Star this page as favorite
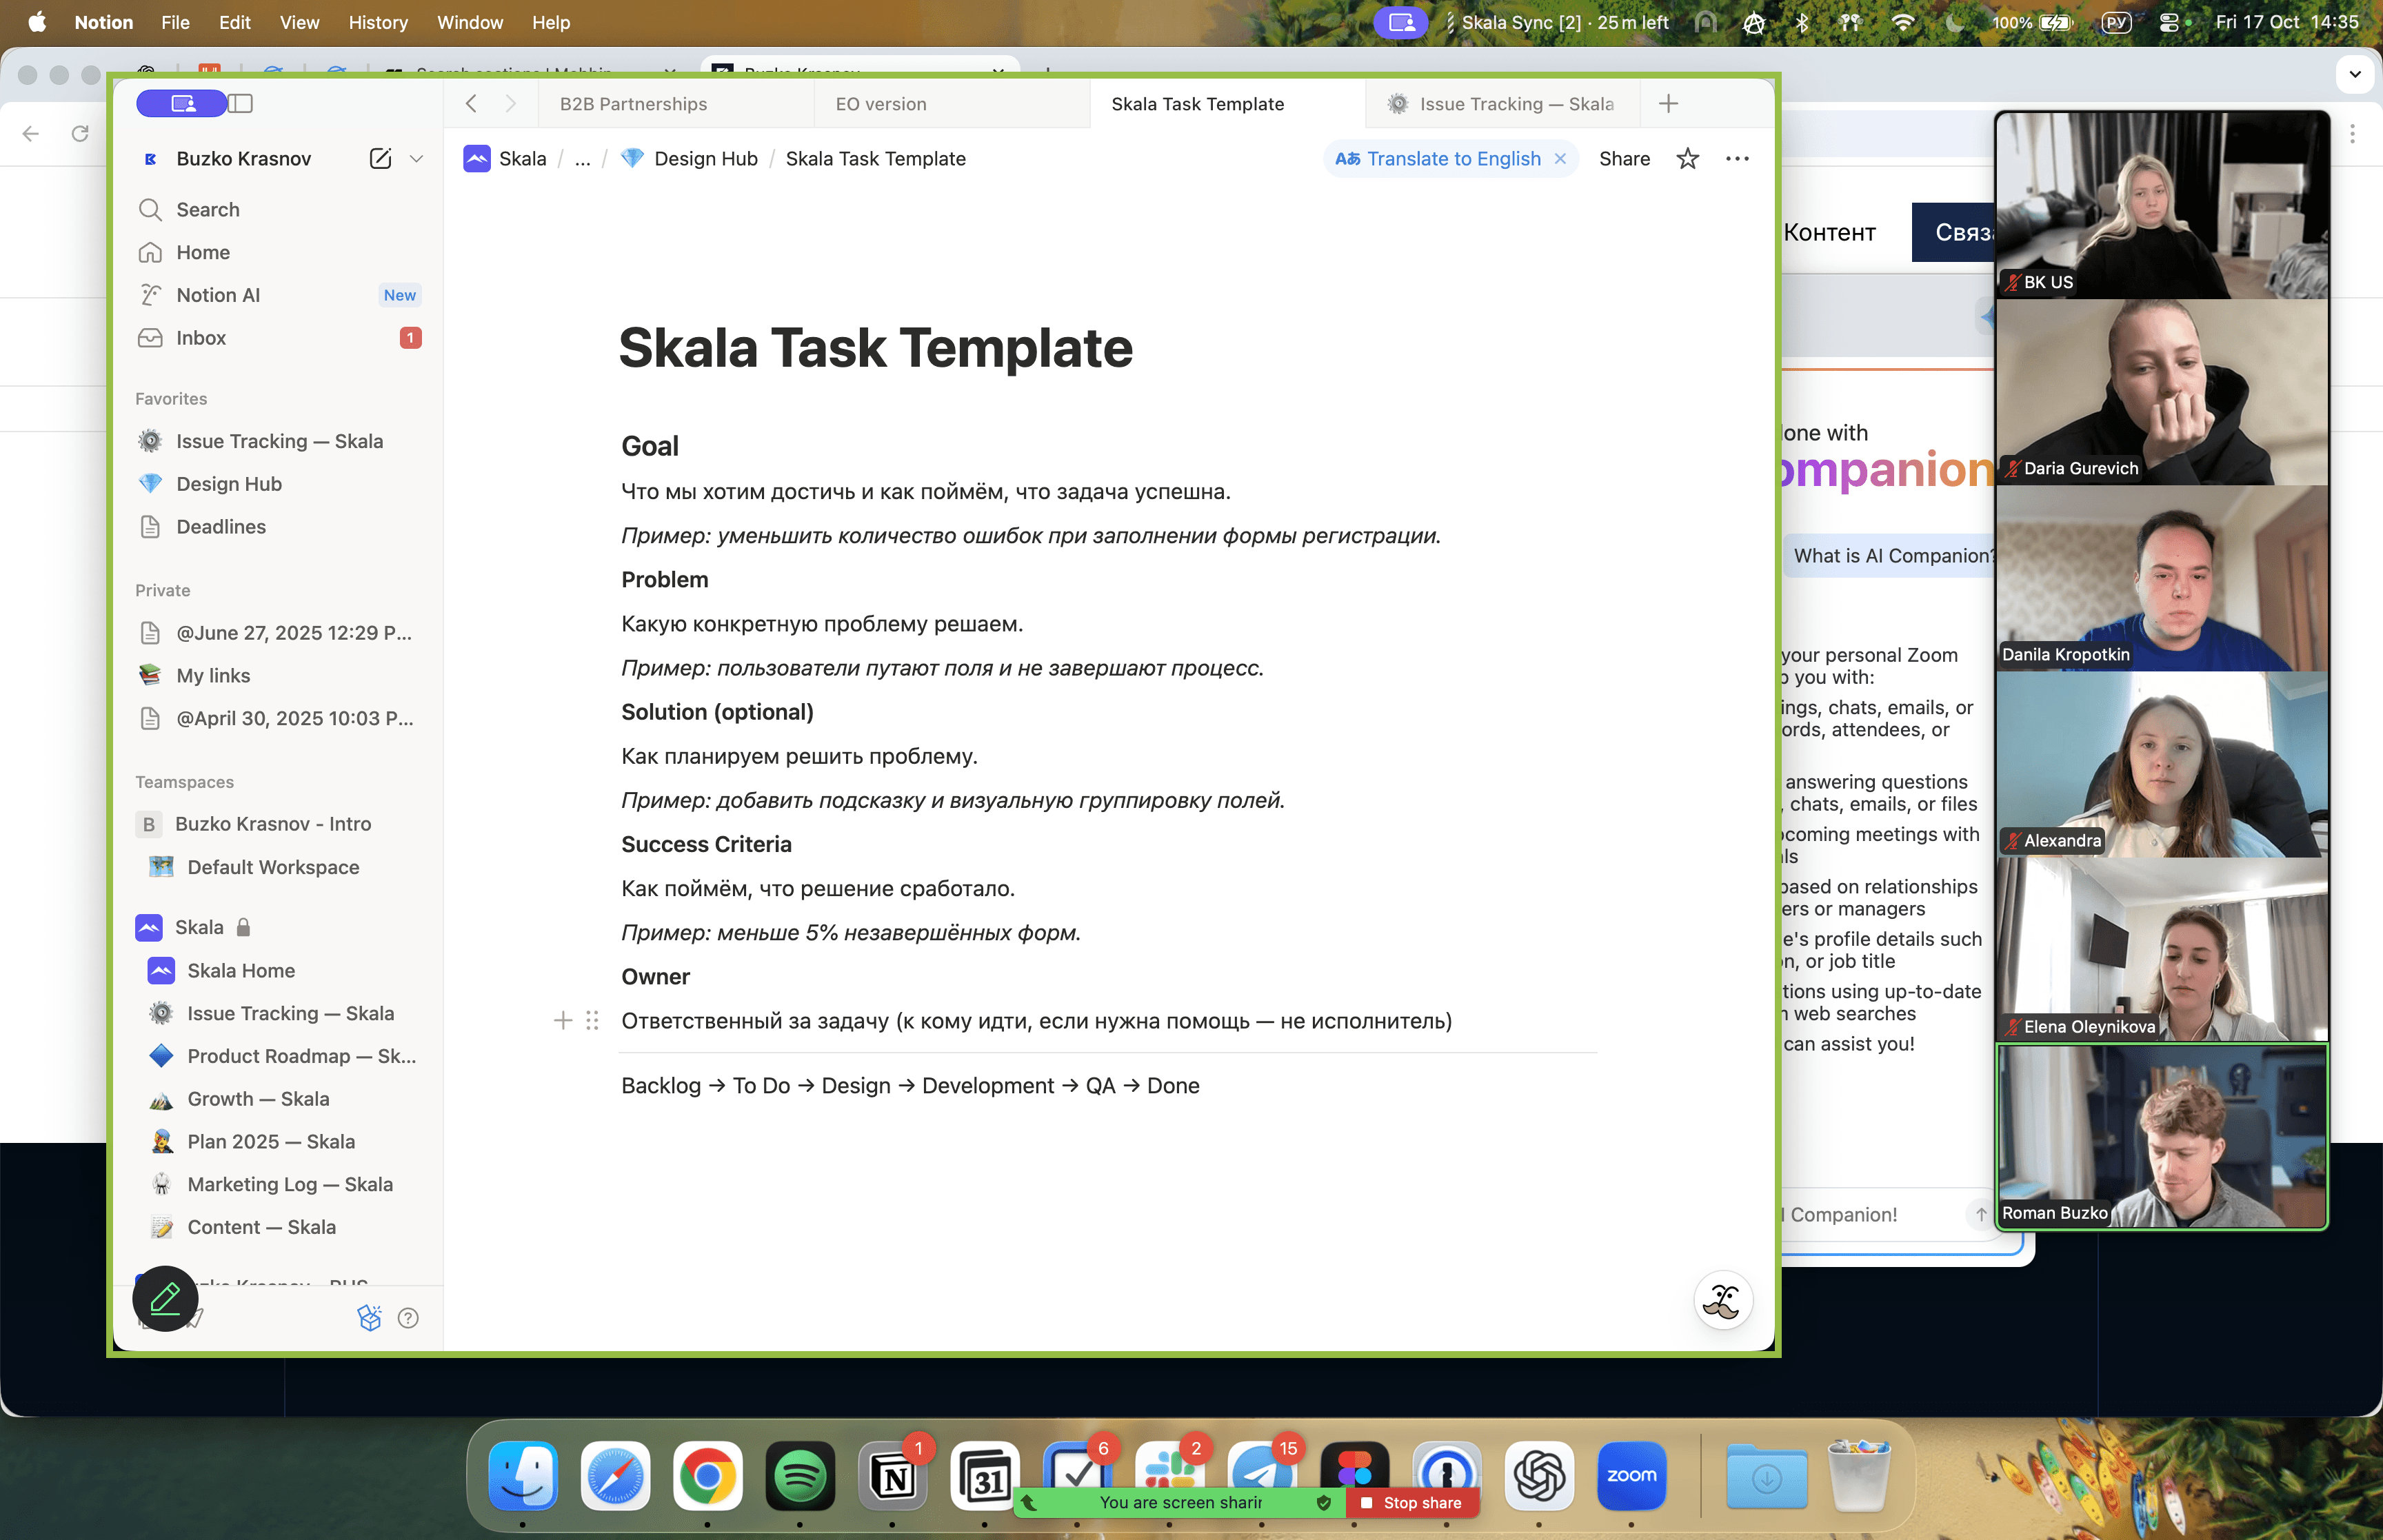The width and height of the screenshot is (2383, 1540). pyautogui.click(x=1687, y=158)
